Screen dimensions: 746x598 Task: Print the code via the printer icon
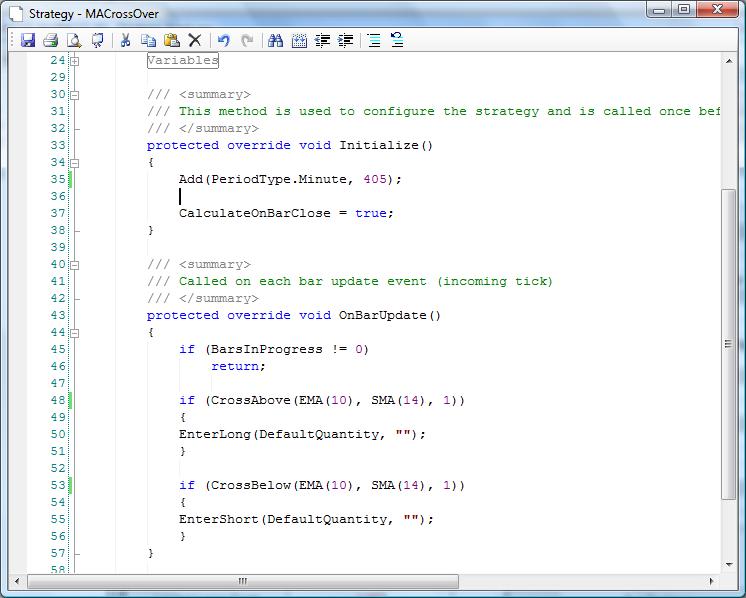(x=51, y=40)
